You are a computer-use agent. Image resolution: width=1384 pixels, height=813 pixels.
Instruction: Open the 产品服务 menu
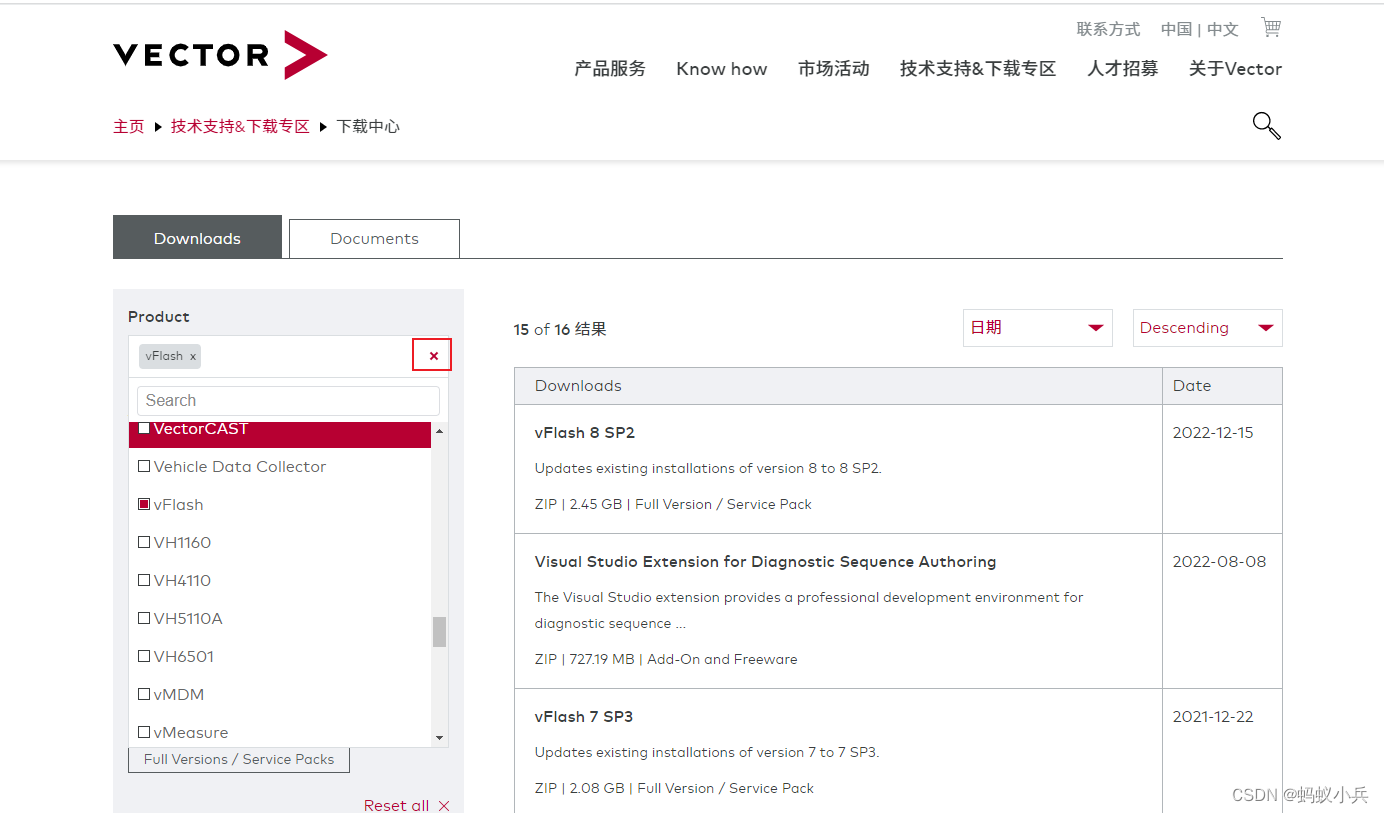610,69
